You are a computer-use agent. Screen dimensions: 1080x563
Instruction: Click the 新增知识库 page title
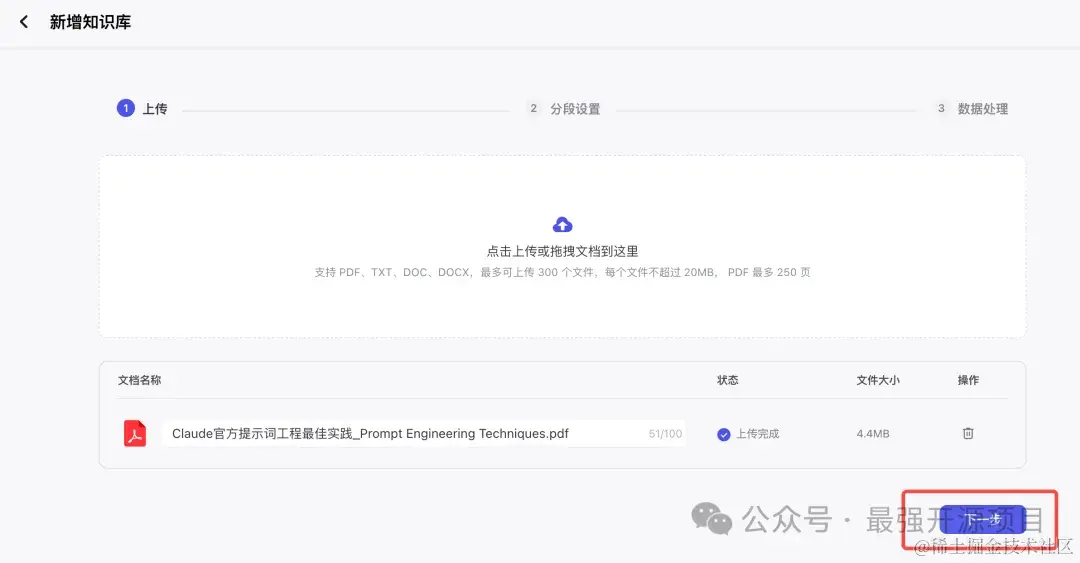click(x=90, y=22)
